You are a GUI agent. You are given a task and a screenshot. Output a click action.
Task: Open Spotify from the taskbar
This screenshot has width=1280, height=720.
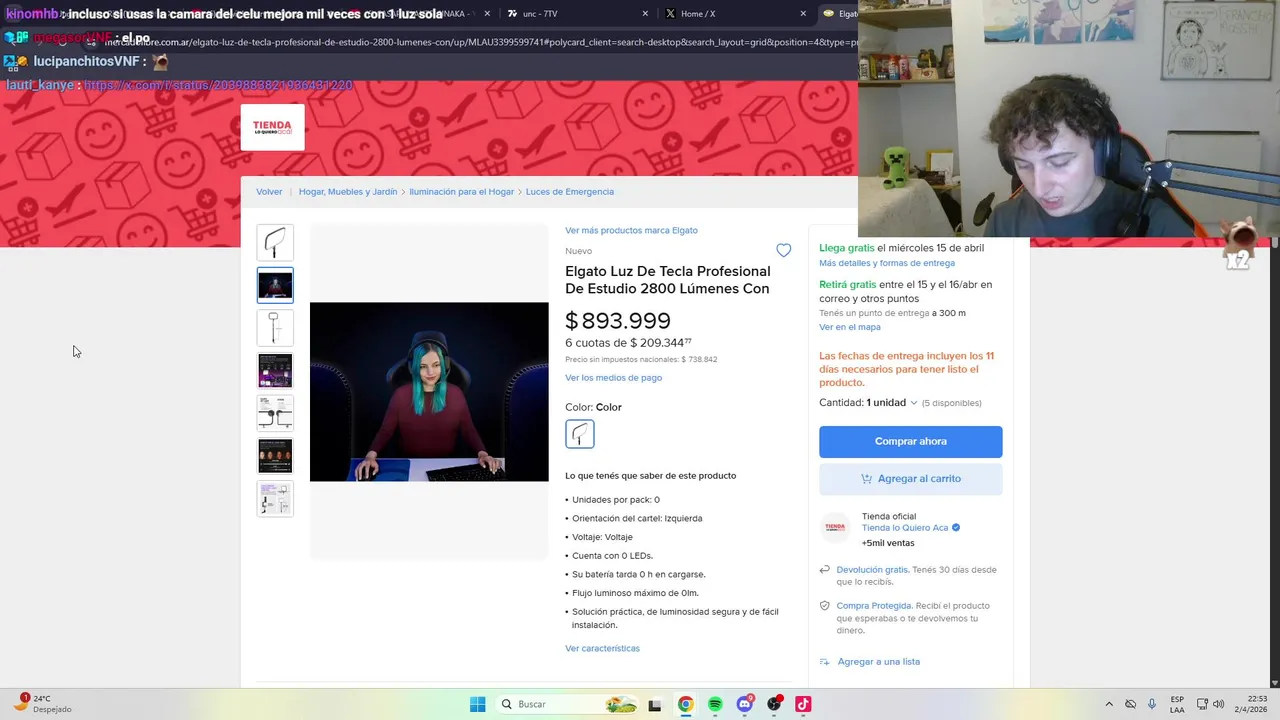(x=715, y=704)
